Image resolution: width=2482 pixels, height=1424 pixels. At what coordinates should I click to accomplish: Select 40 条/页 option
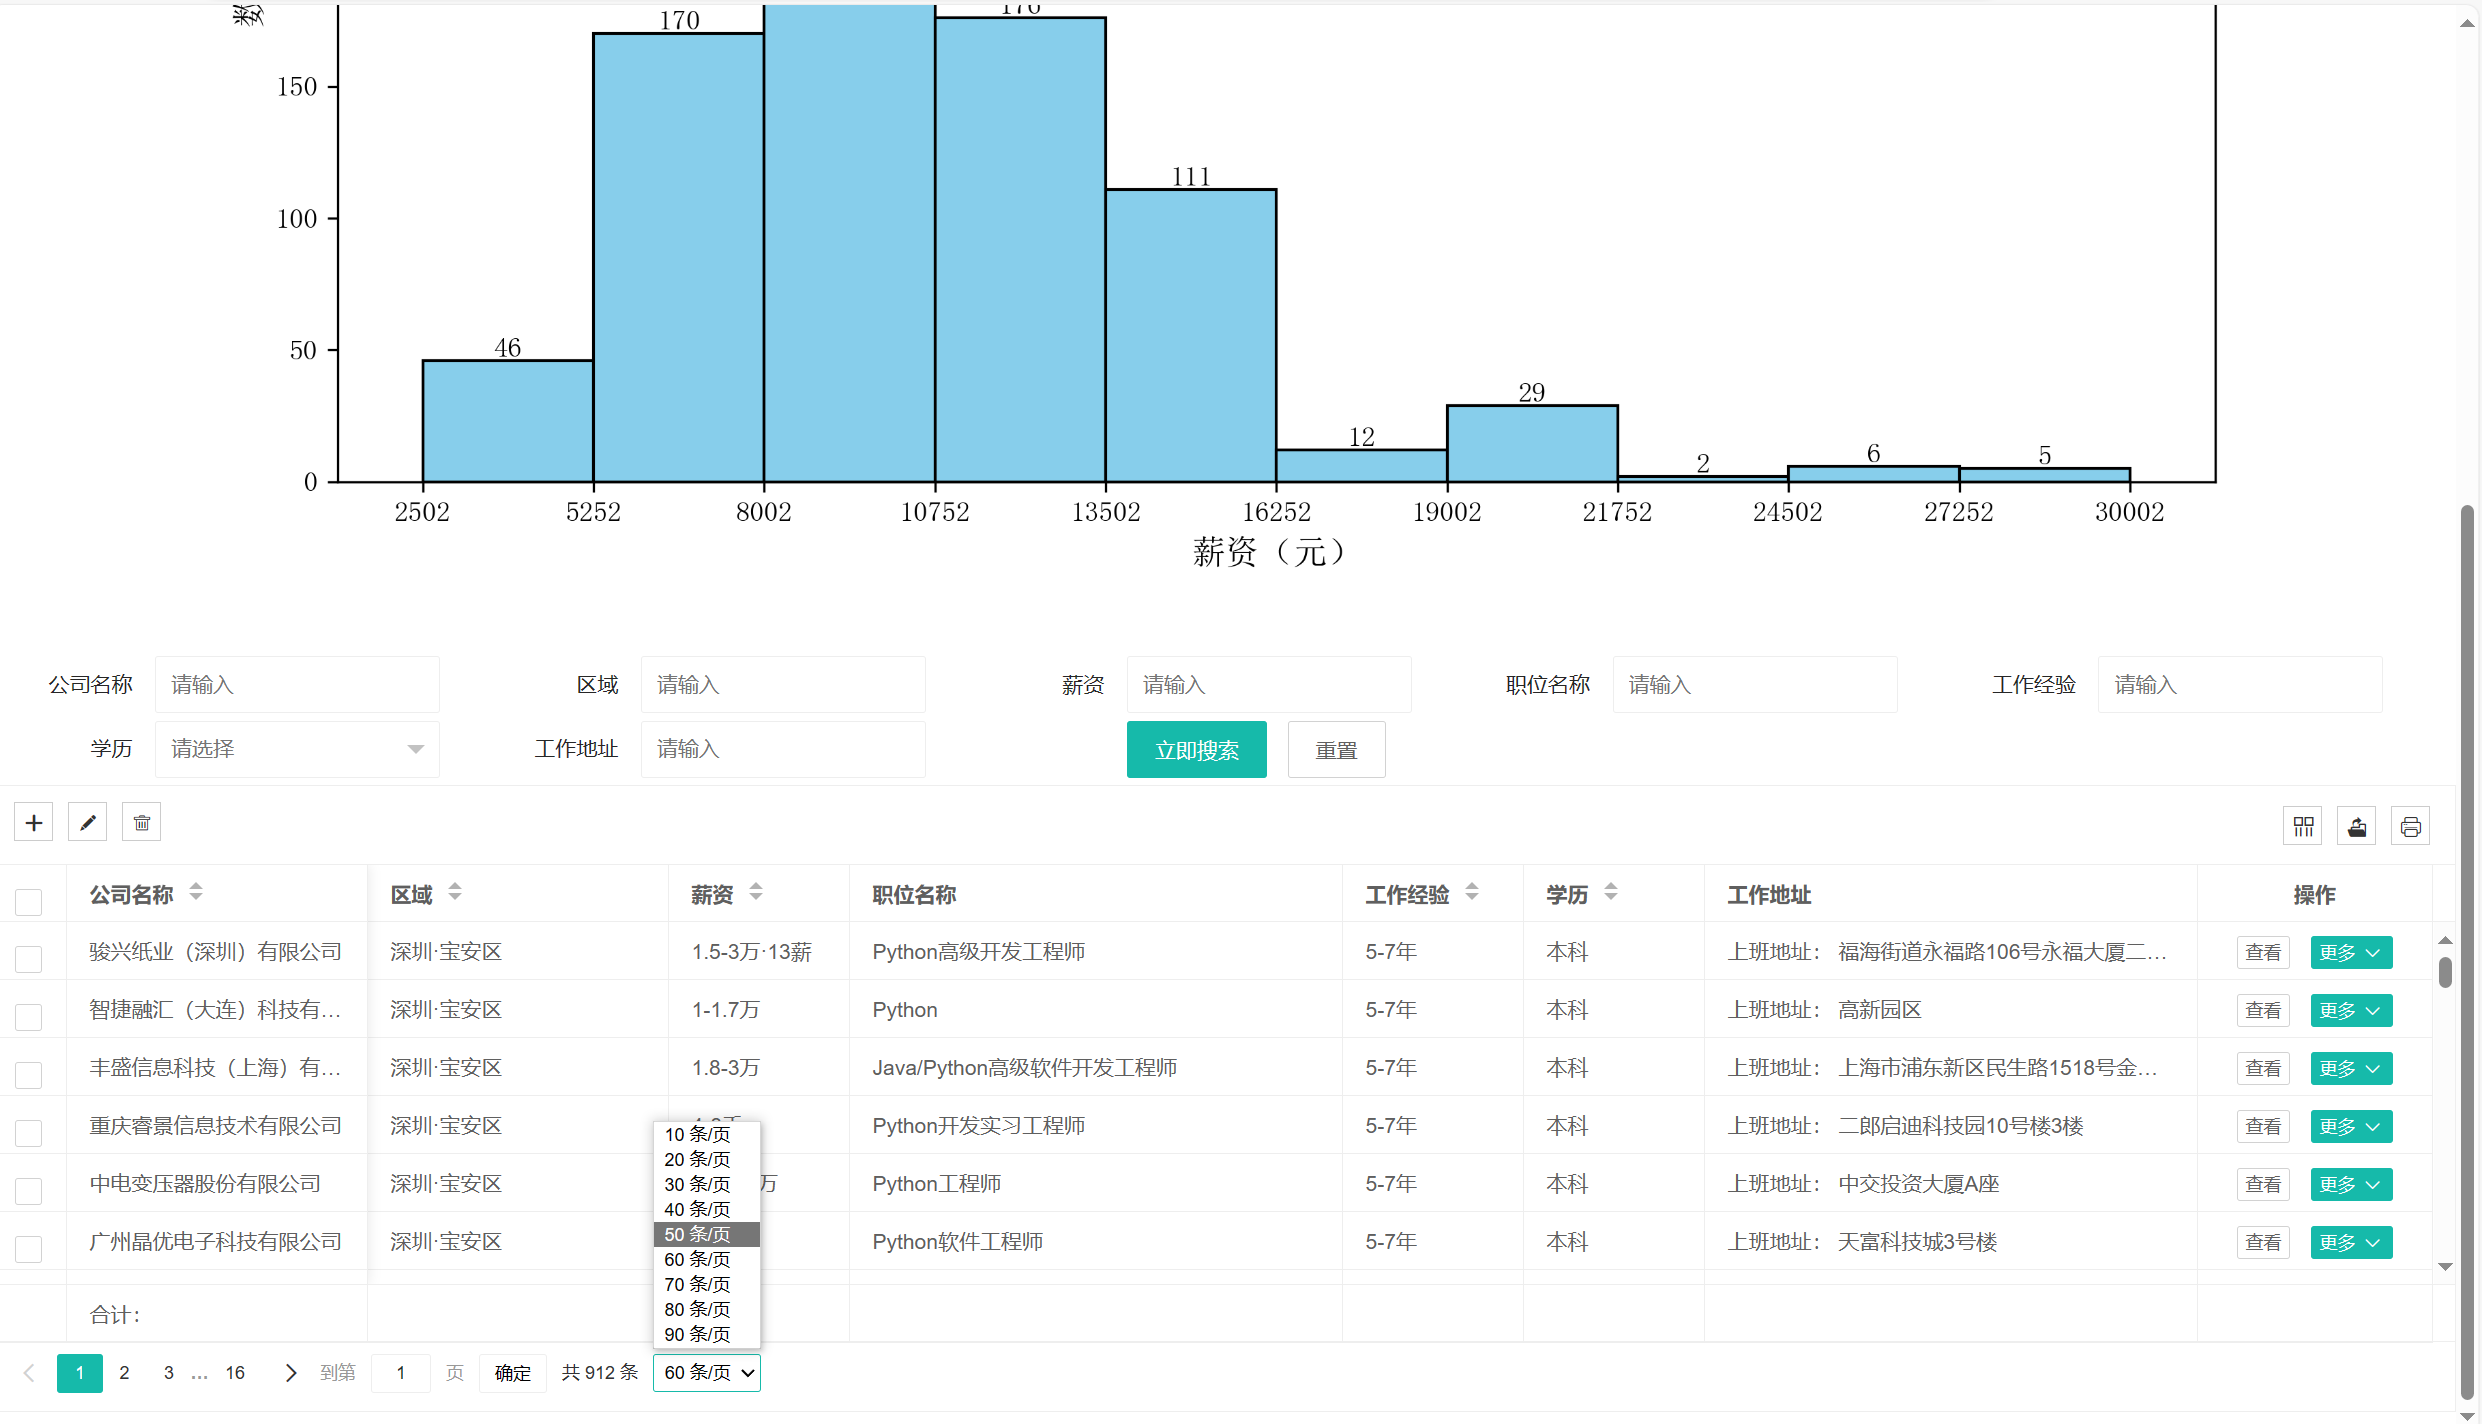pyautogui.click(x=707, y=1209)
